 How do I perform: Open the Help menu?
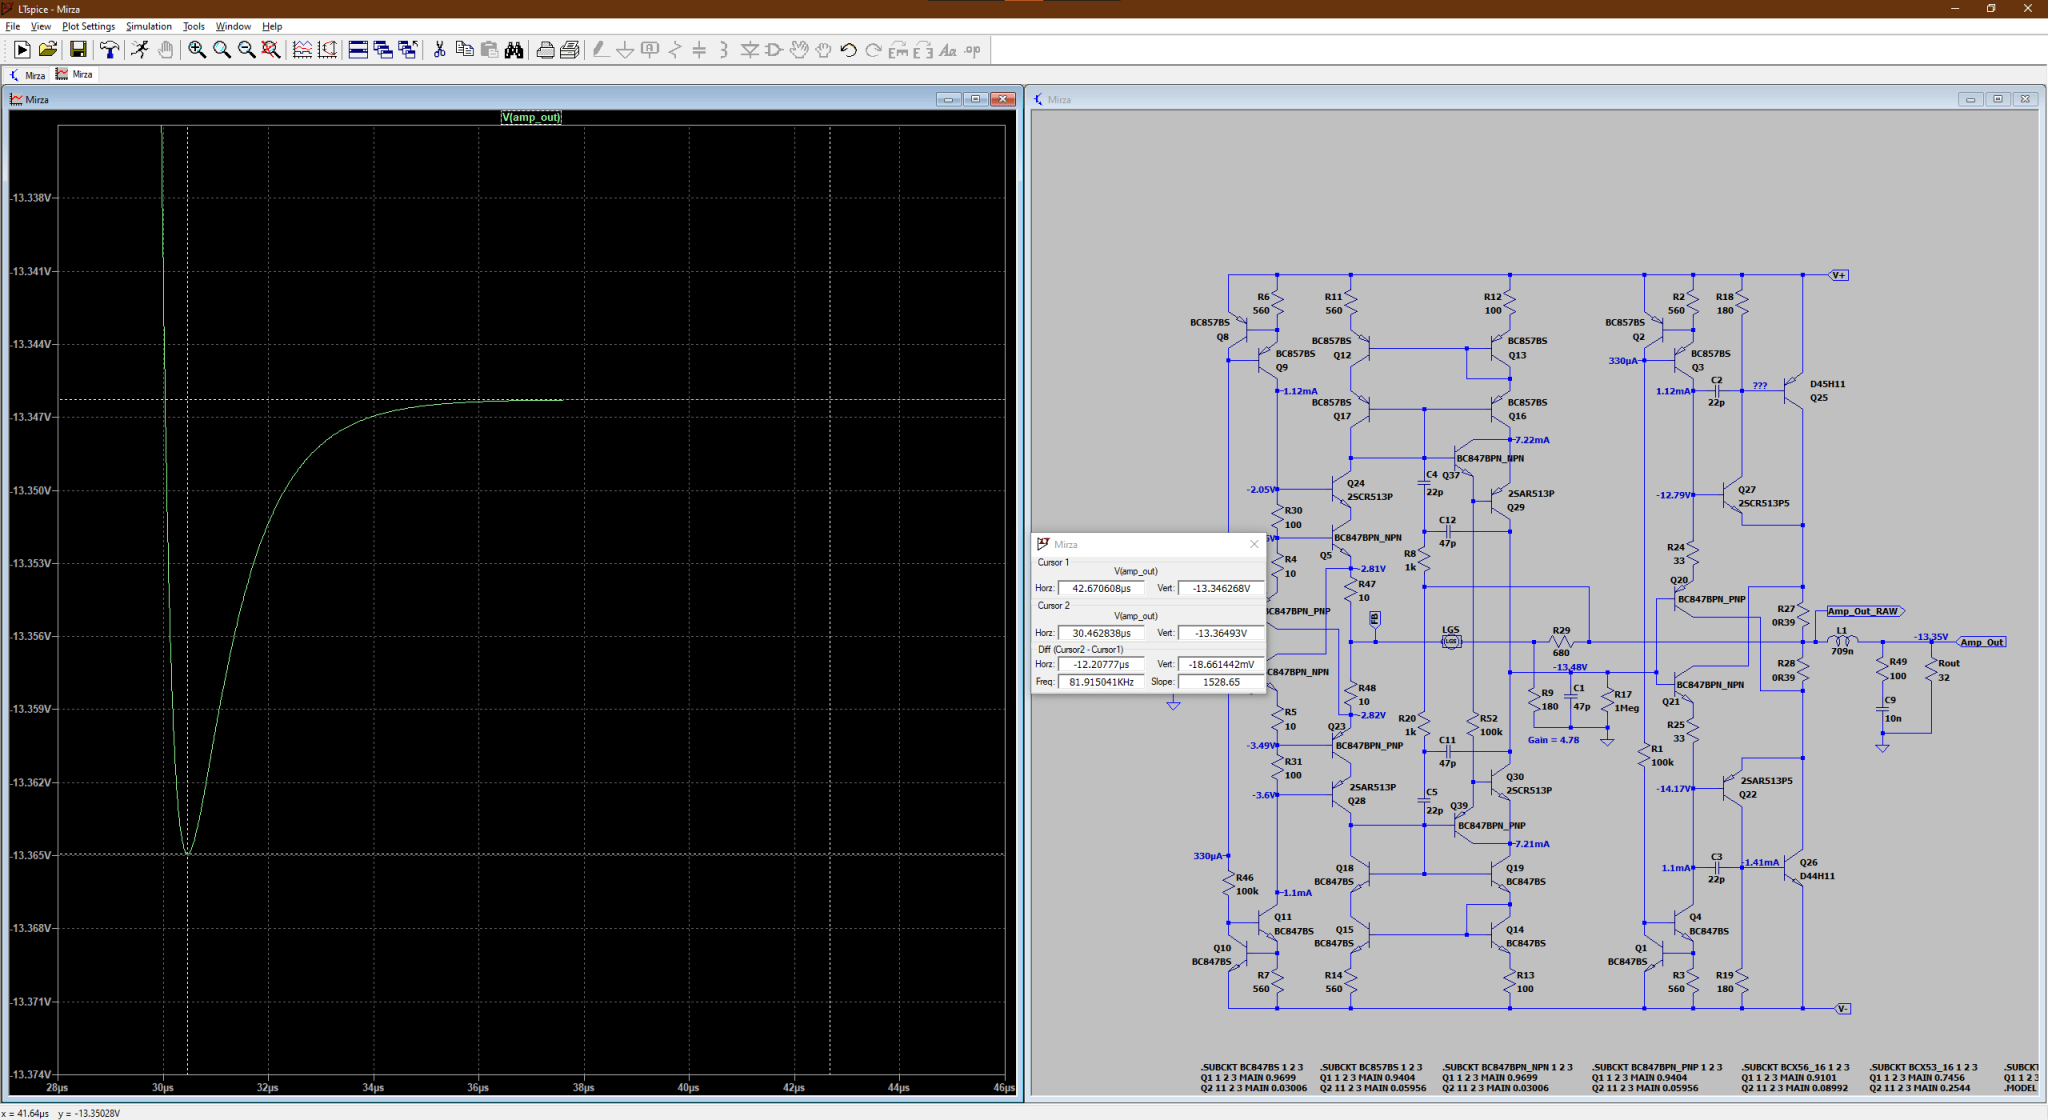(x=272, y=26)
